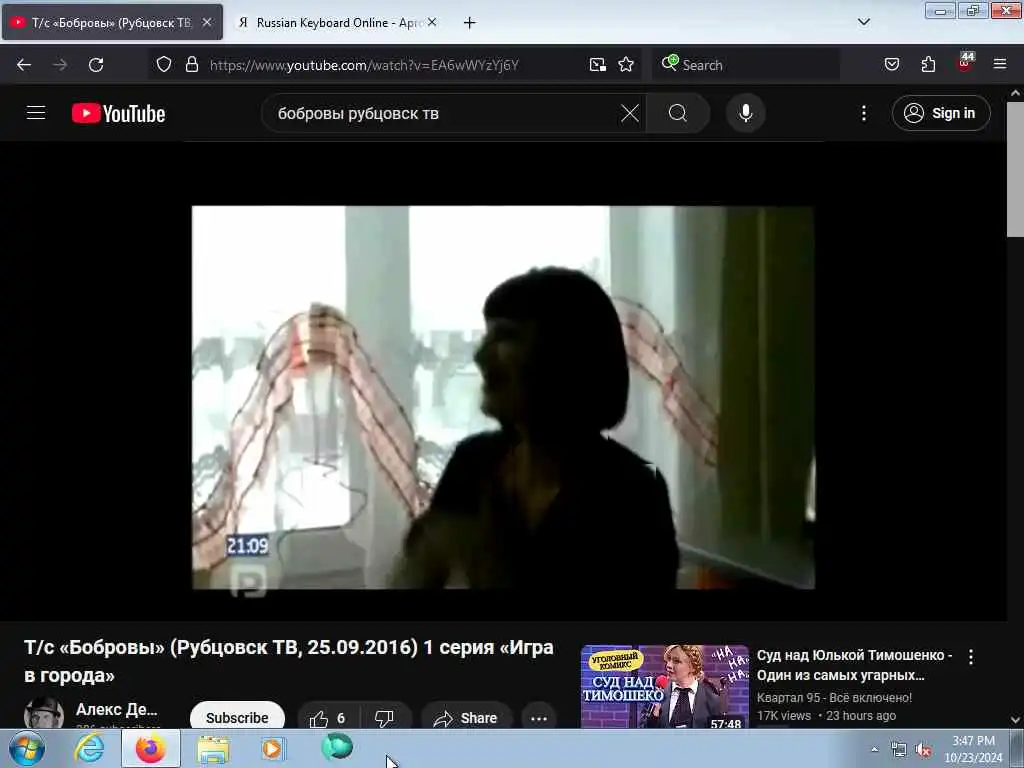The height and width of the screenshot is (768, 1024).
Task: Click the scrollbar up arrow
Action: 1015,93
